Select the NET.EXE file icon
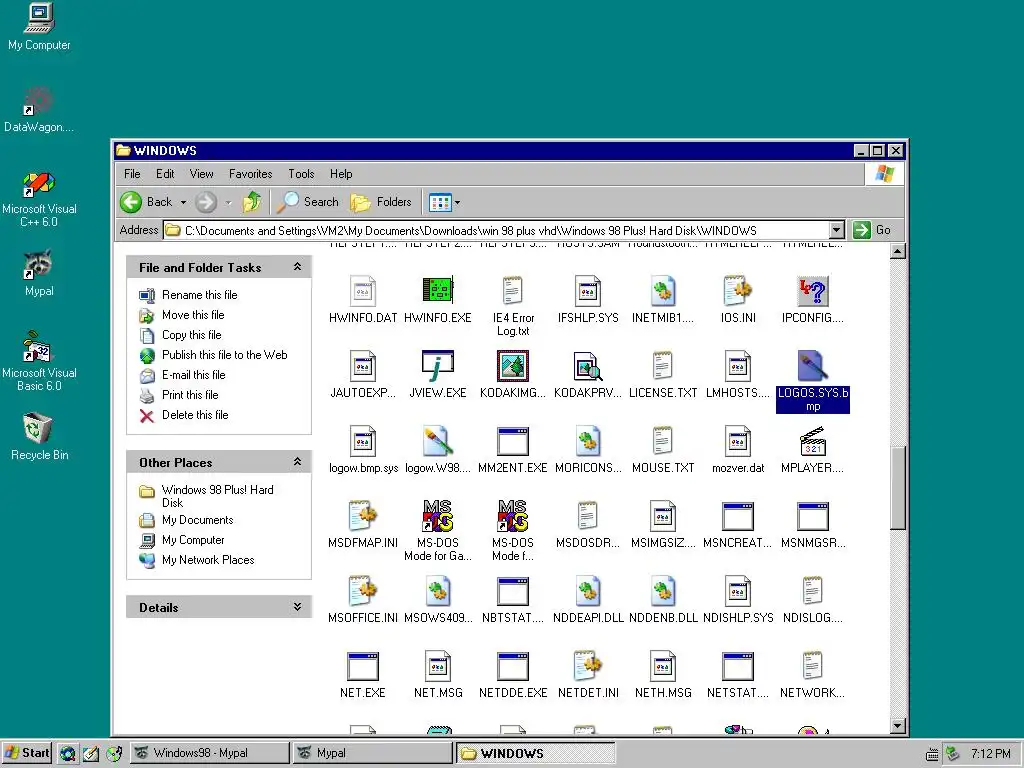 click(x=362, y=666)
